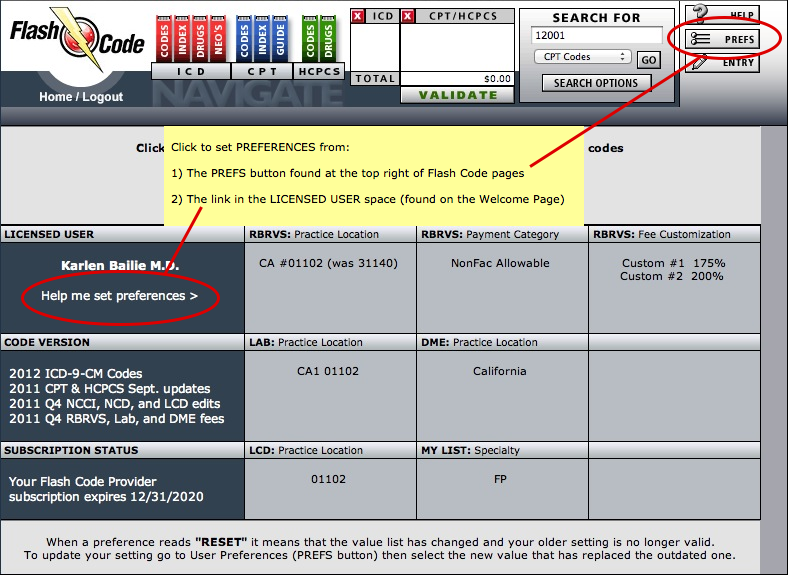Image resolution: width=788 pixels, height=575 pixels.
Task: Open the red ICD CODES book
Action: [164, 39]
